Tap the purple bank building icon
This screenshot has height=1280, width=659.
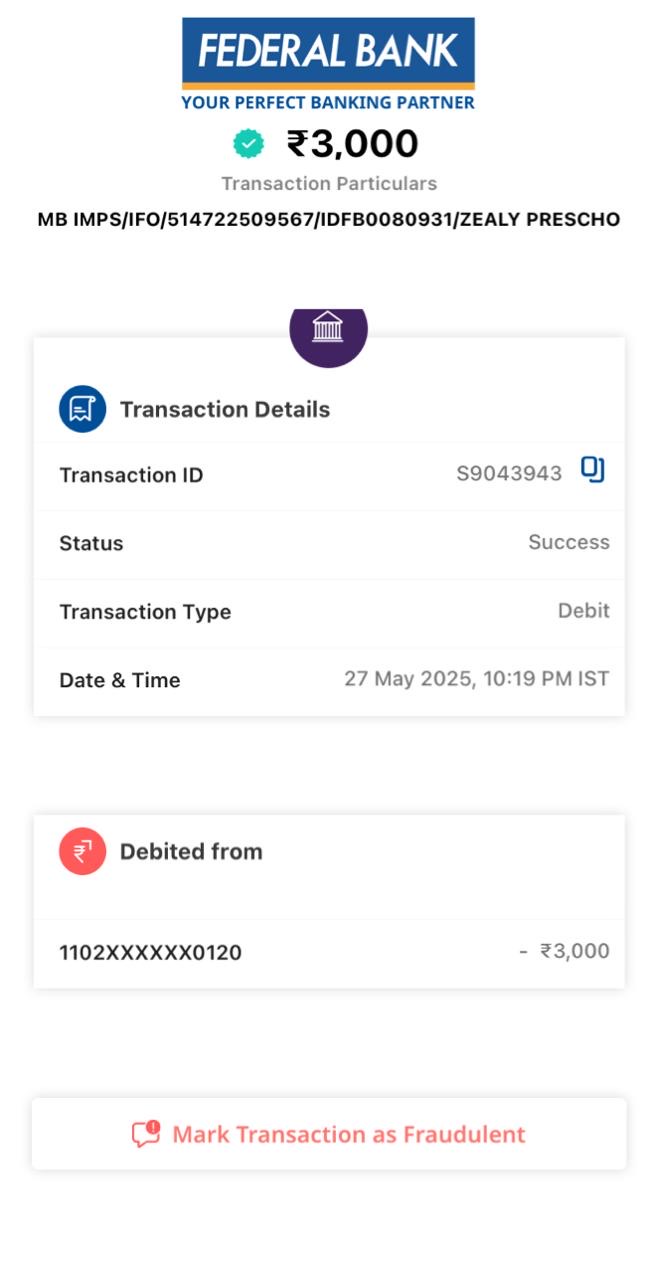328,330
